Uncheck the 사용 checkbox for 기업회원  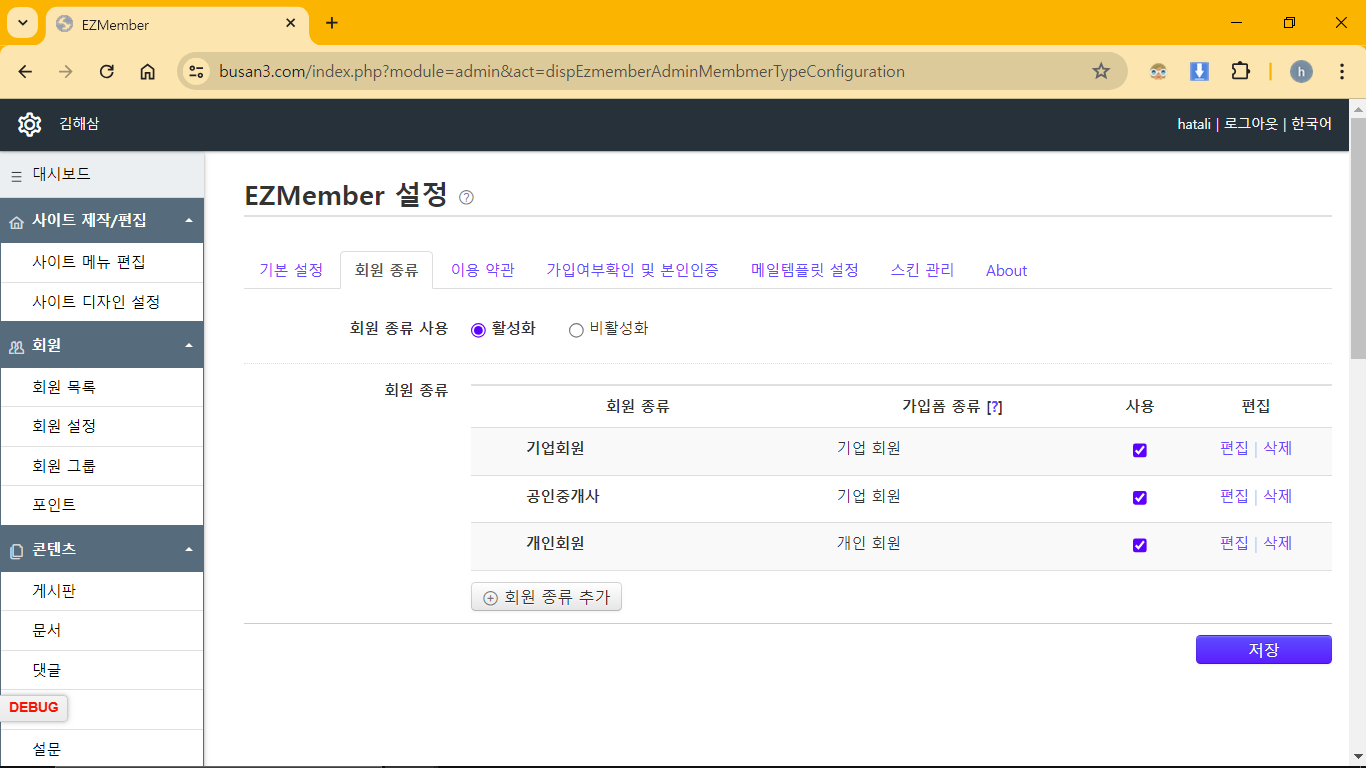click(x=1140, y=450)
